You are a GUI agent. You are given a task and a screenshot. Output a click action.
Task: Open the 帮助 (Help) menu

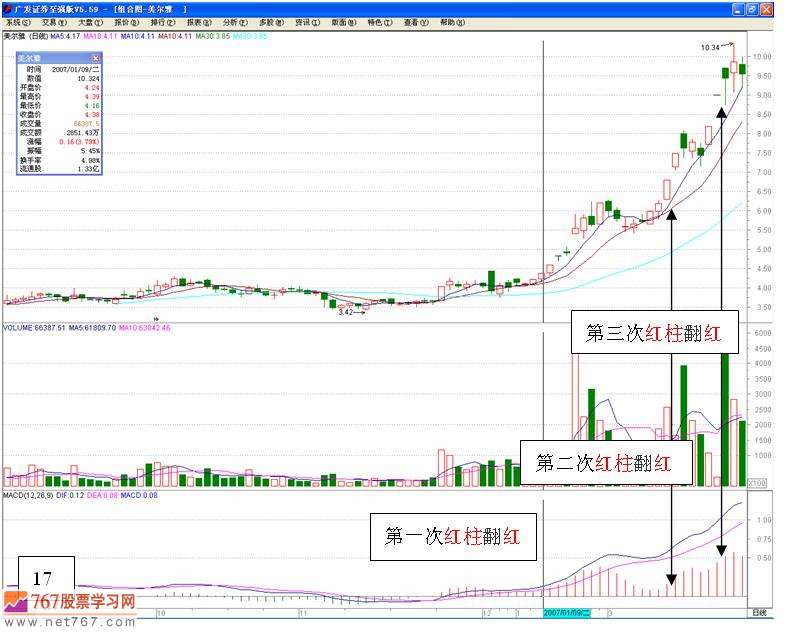452,21
